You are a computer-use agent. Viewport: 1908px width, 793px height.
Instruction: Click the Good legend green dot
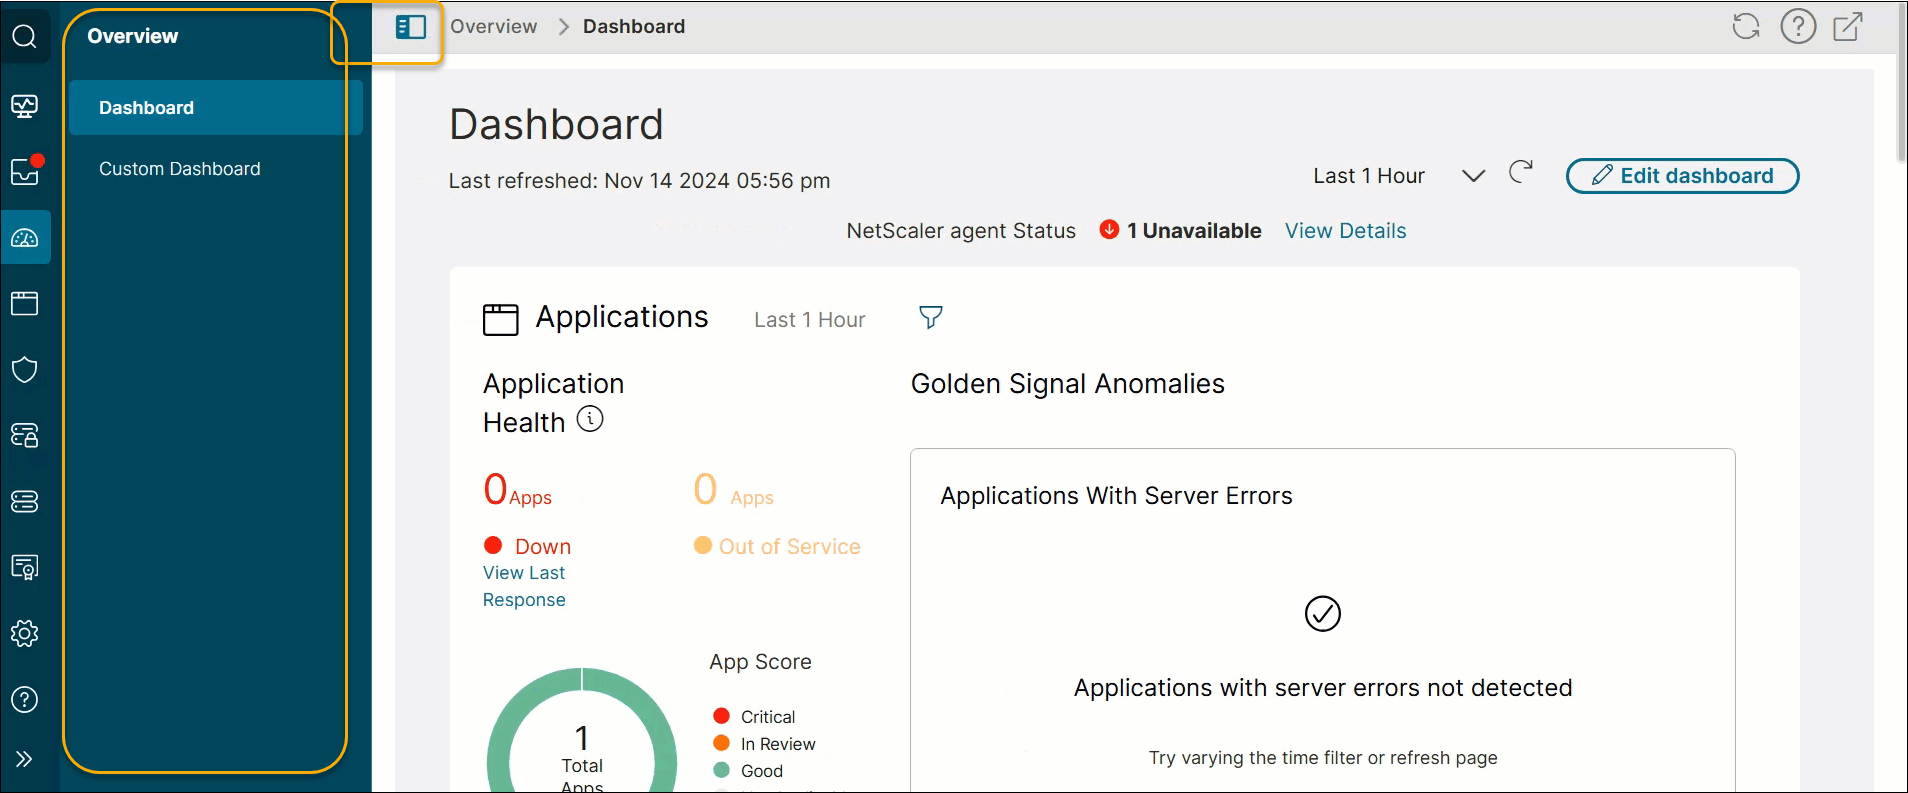pos(721,770)
